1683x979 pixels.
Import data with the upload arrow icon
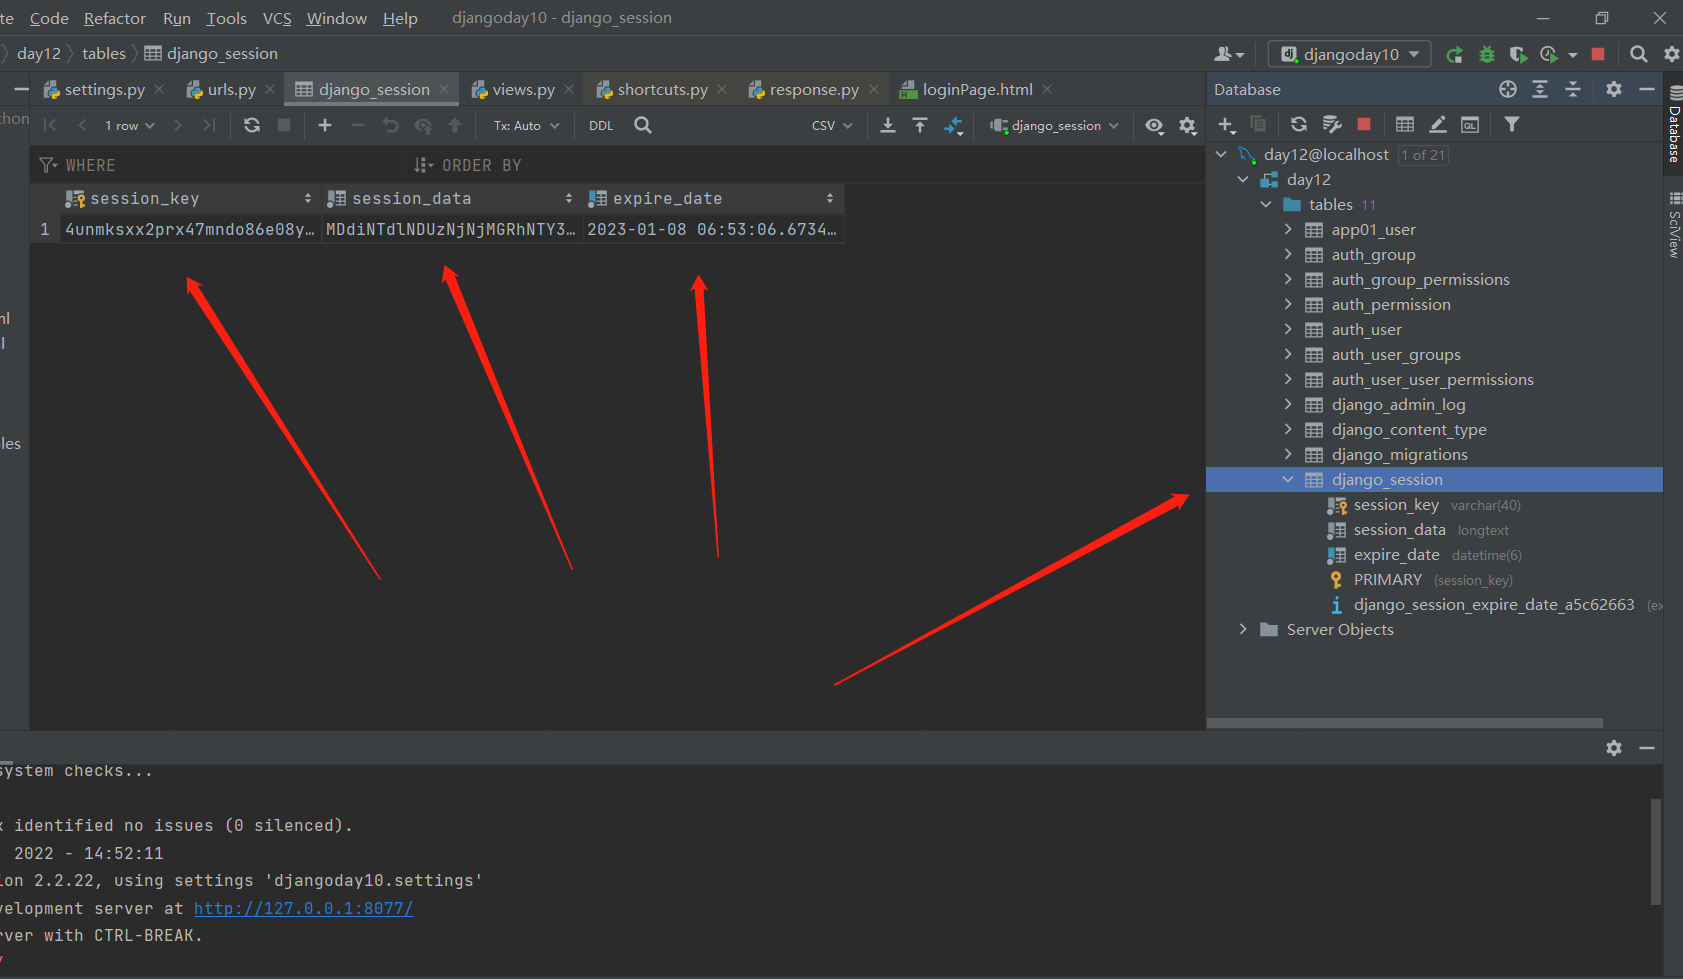coord(920,125)
